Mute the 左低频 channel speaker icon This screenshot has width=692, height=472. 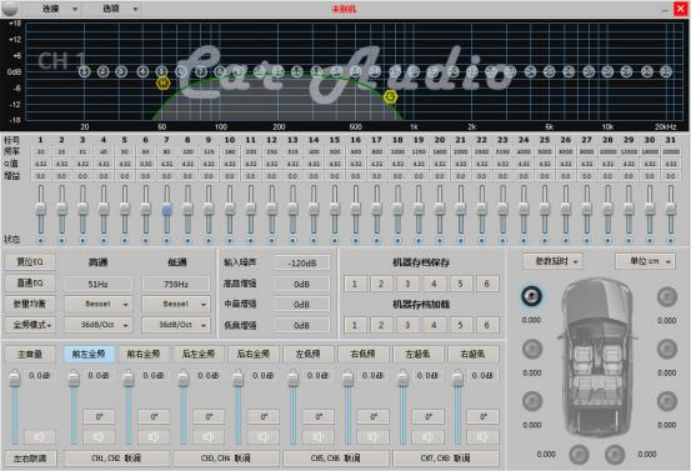click(318, 437)
